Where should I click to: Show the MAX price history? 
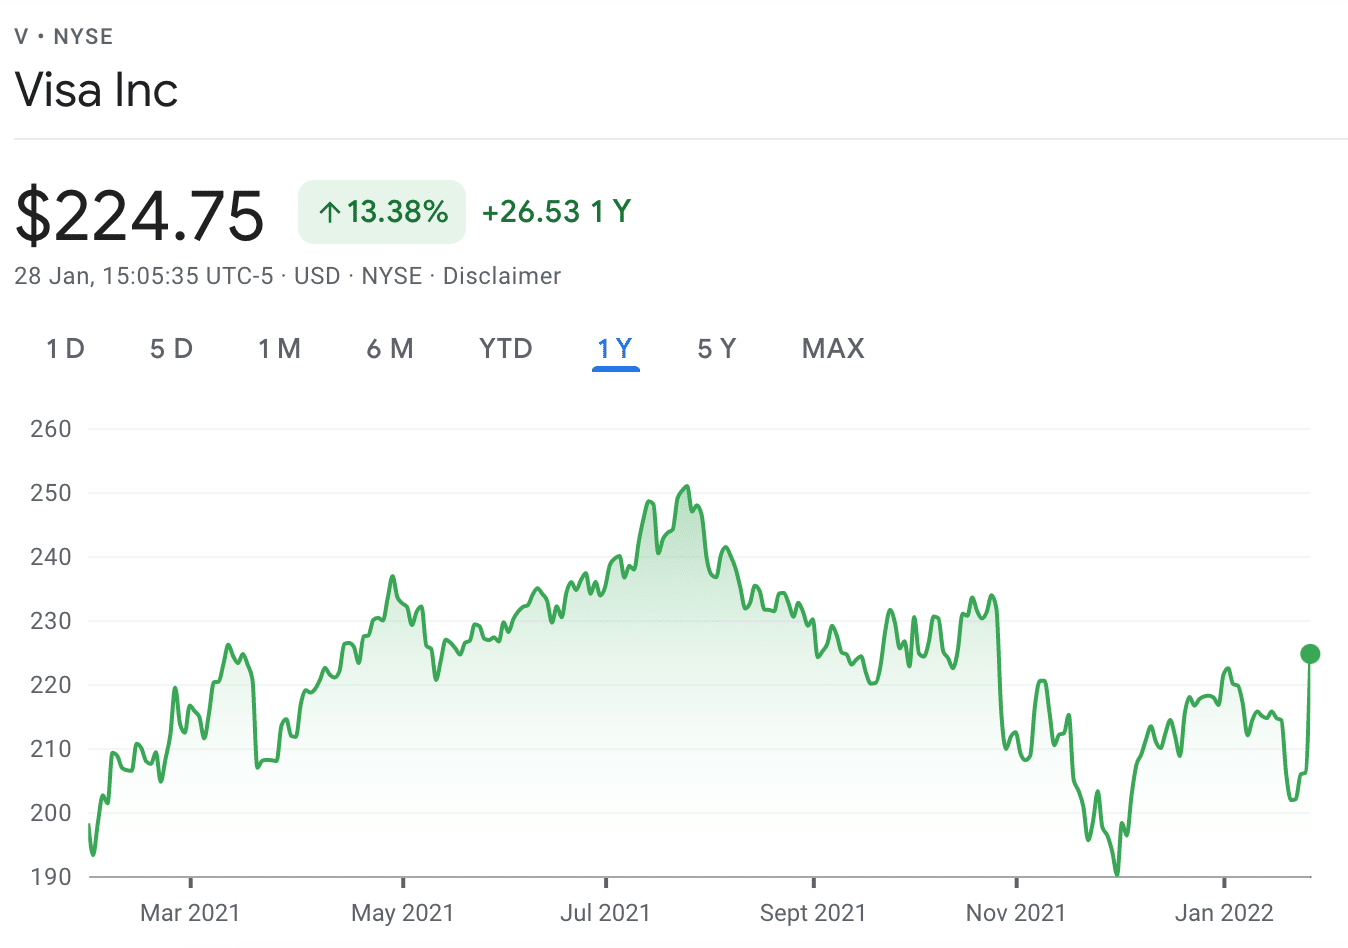coord(833,349)
